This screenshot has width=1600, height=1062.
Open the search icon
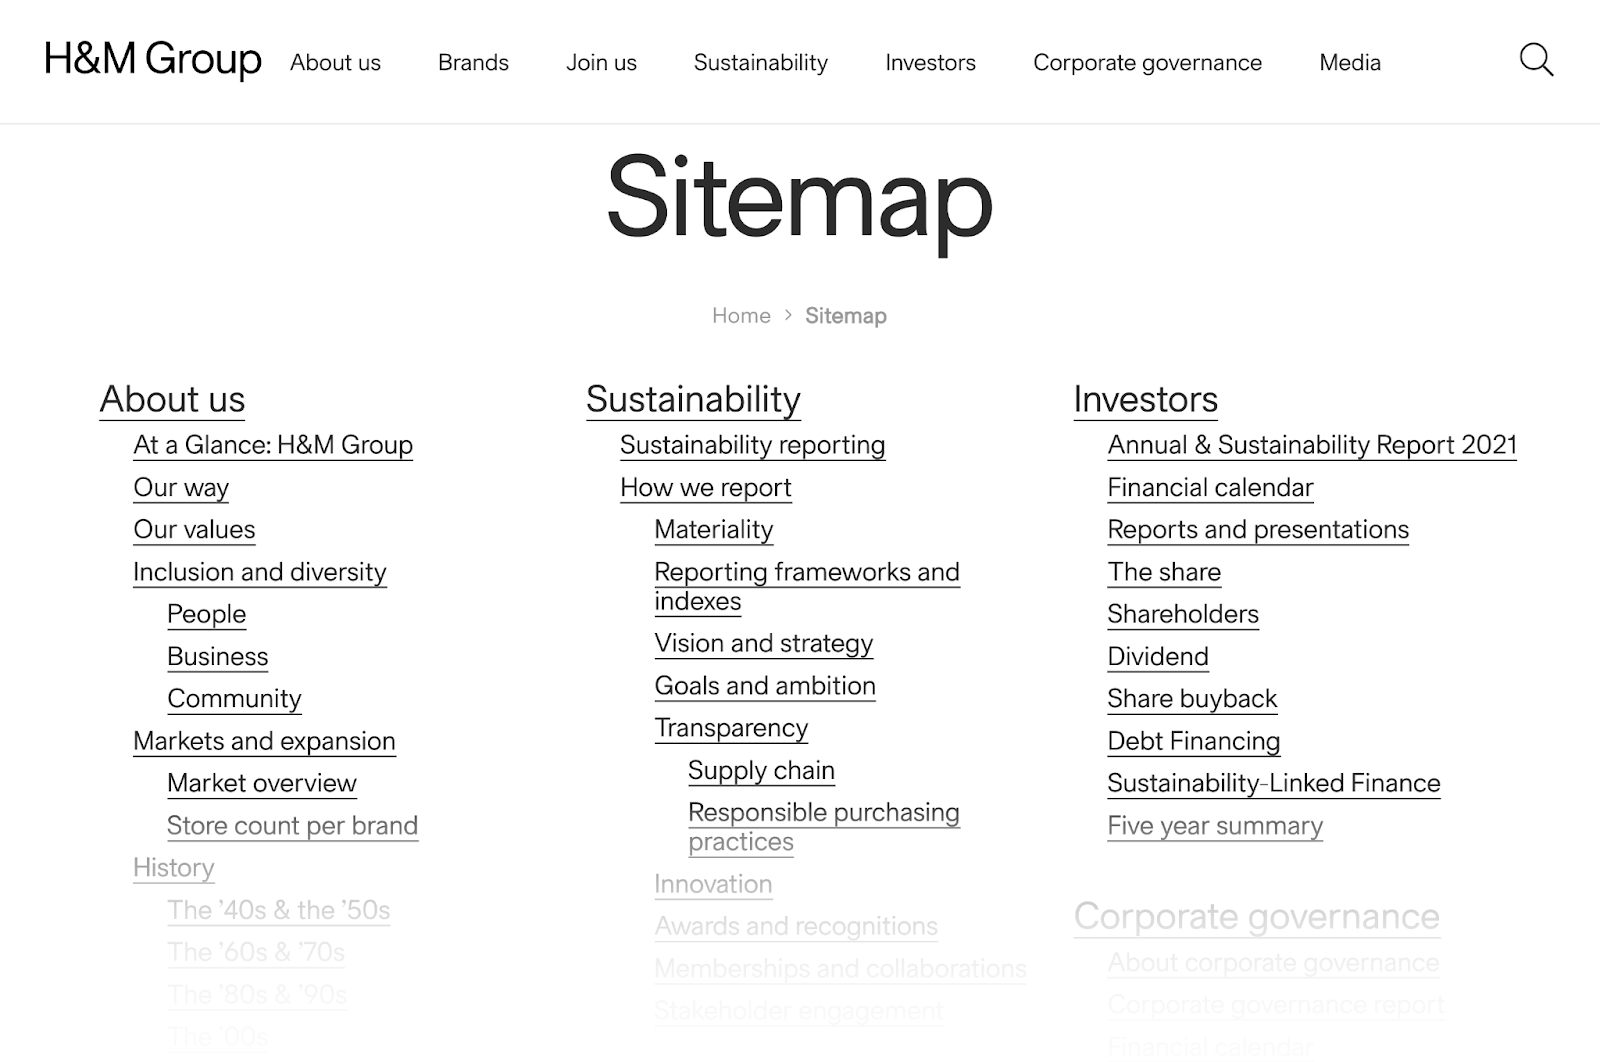point(1536,61)
